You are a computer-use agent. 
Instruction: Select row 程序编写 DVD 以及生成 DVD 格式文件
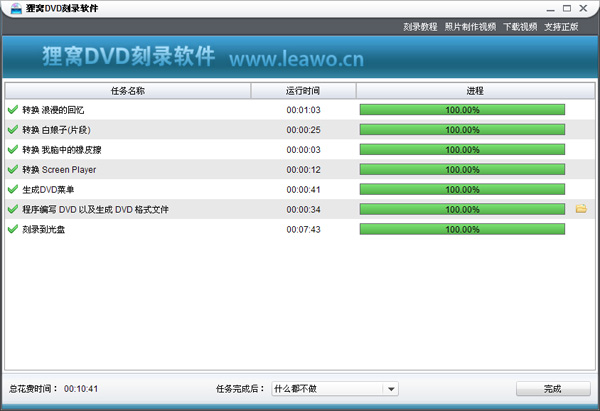pyautogui.click(x=300, y=209)
